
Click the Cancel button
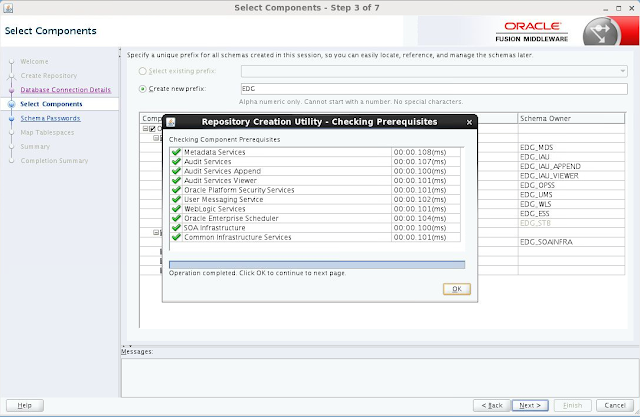(615, 405)
